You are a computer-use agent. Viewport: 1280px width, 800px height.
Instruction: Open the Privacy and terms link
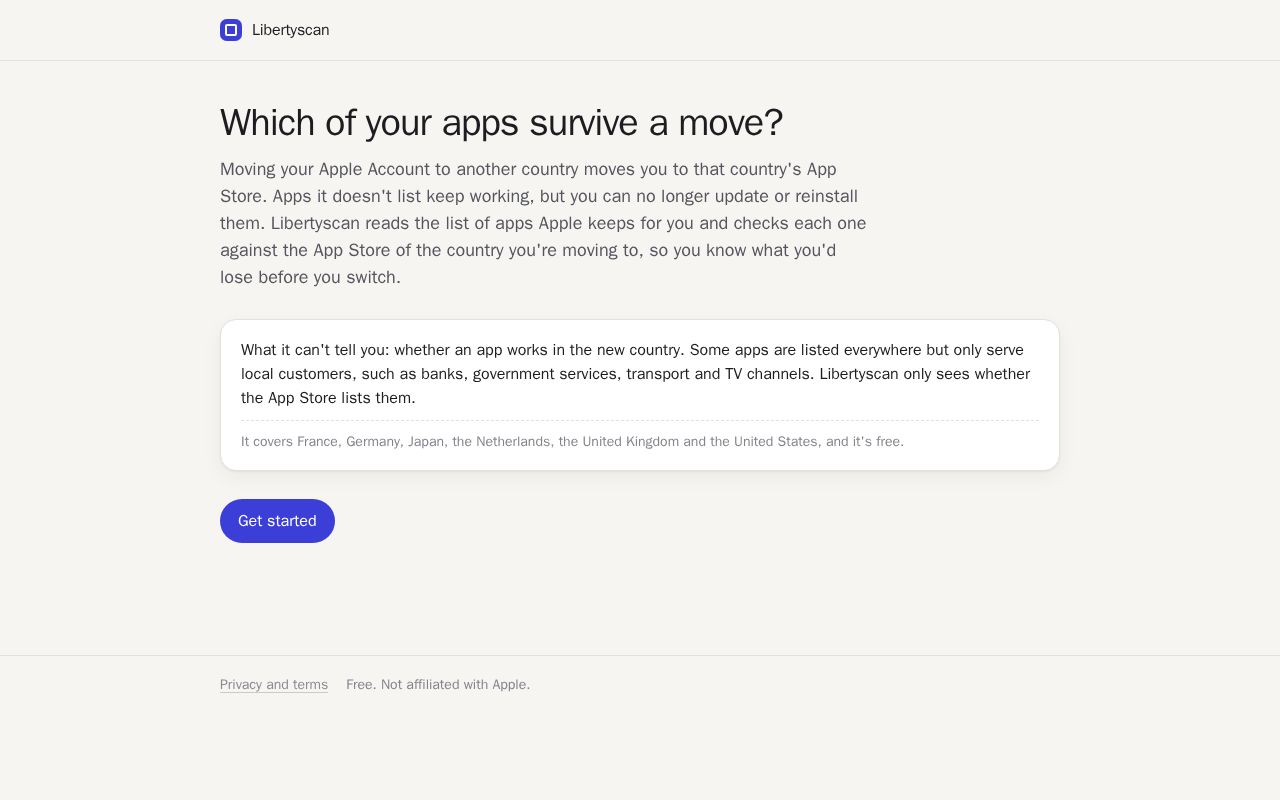click(274, 685)
